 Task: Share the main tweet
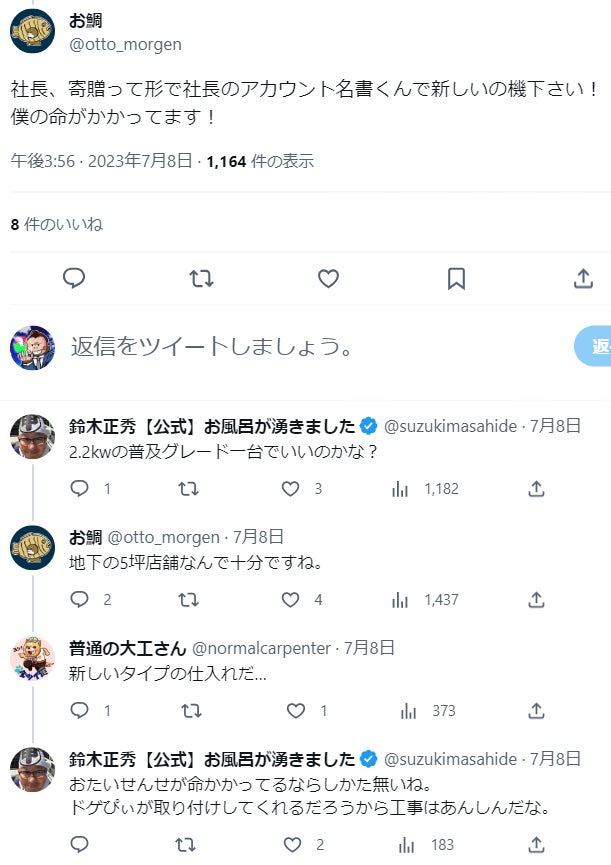(x=583, y=278)
